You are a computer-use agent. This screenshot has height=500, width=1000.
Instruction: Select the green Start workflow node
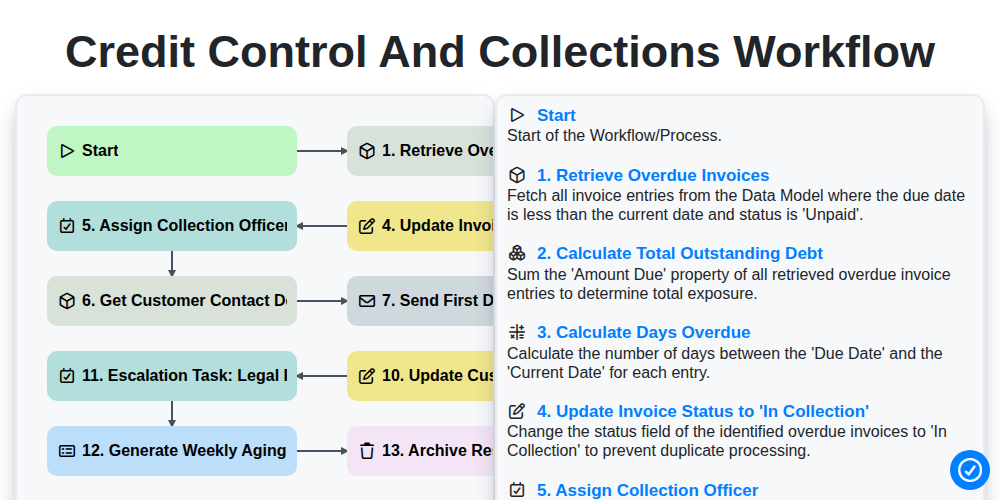[x=172, y=151]
